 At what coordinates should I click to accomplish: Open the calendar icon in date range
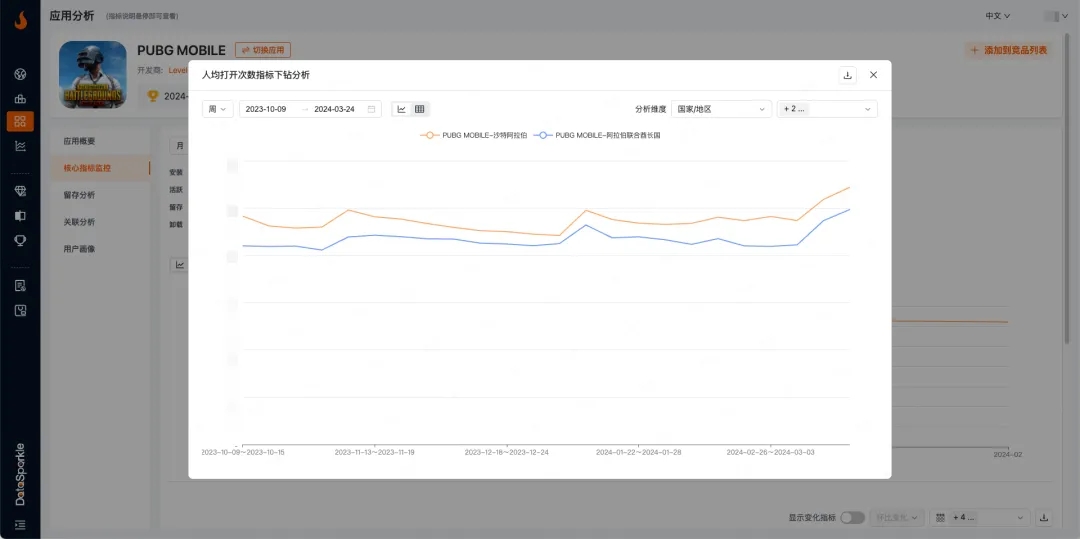tap(371, 109)
